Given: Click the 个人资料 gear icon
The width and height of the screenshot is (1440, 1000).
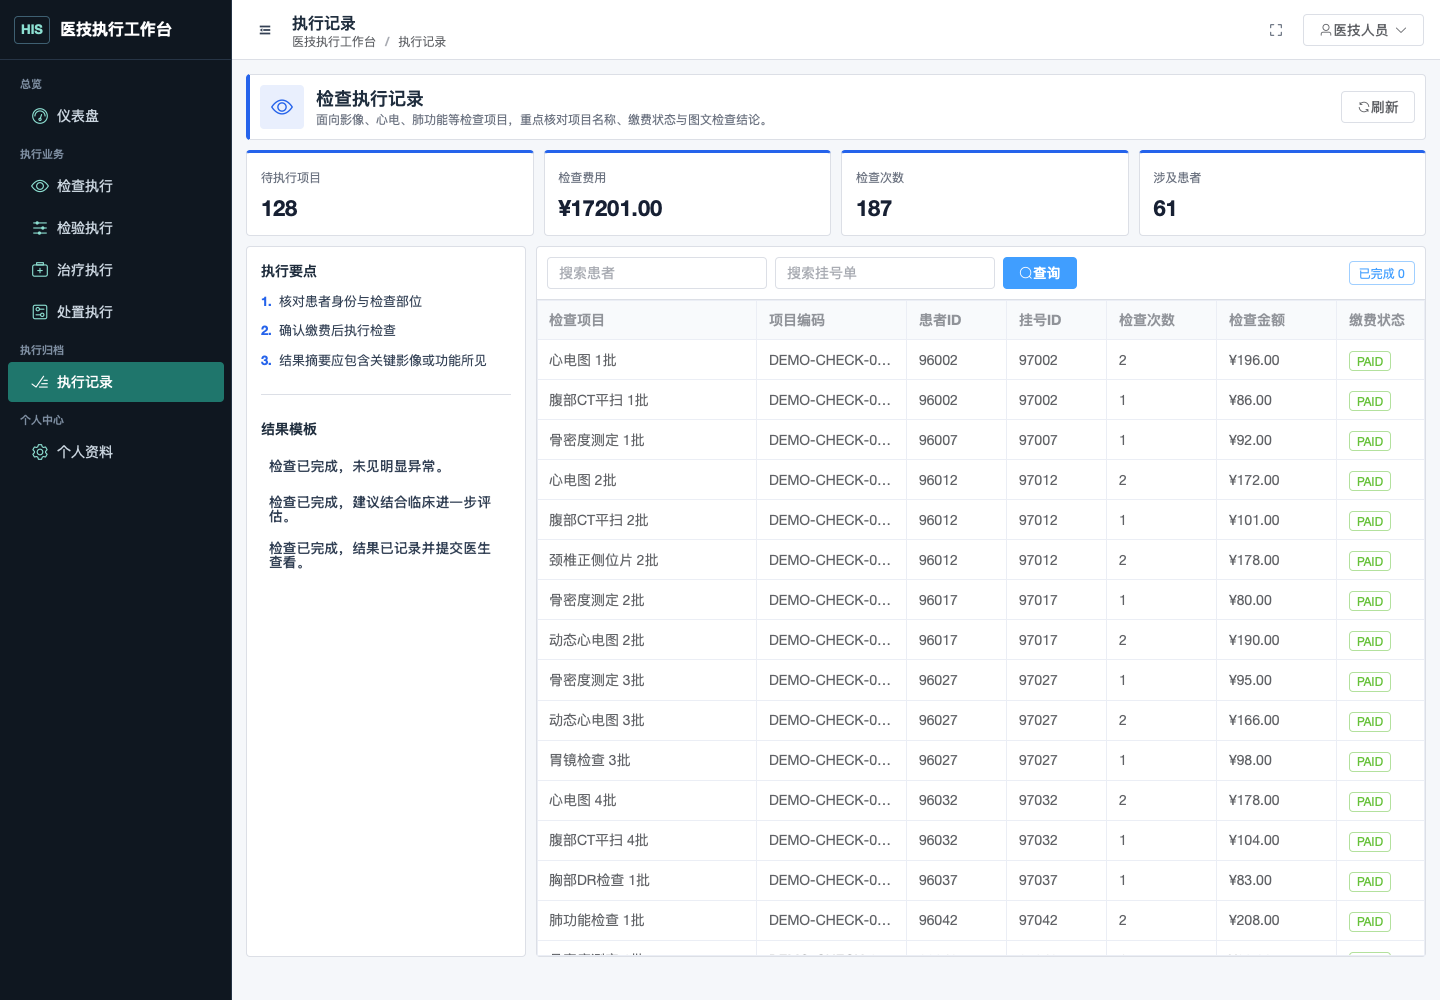Looking at the screenshot, I should (40, 452).
